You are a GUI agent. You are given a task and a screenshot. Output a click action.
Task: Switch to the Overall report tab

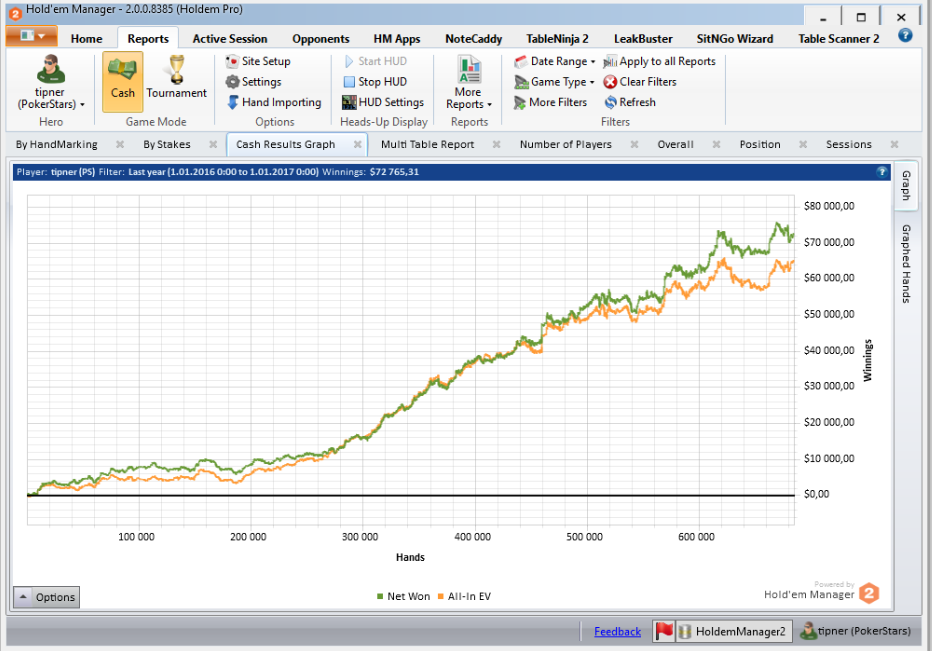[676, 144]
